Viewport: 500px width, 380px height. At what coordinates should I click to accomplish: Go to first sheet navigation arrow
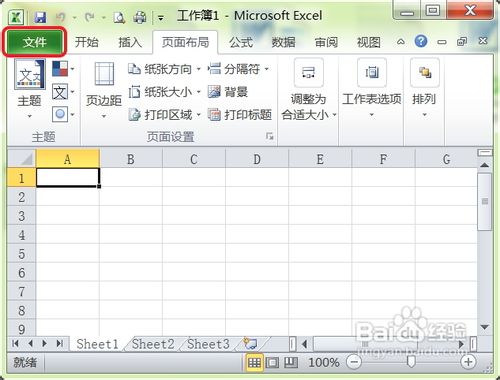15,343
